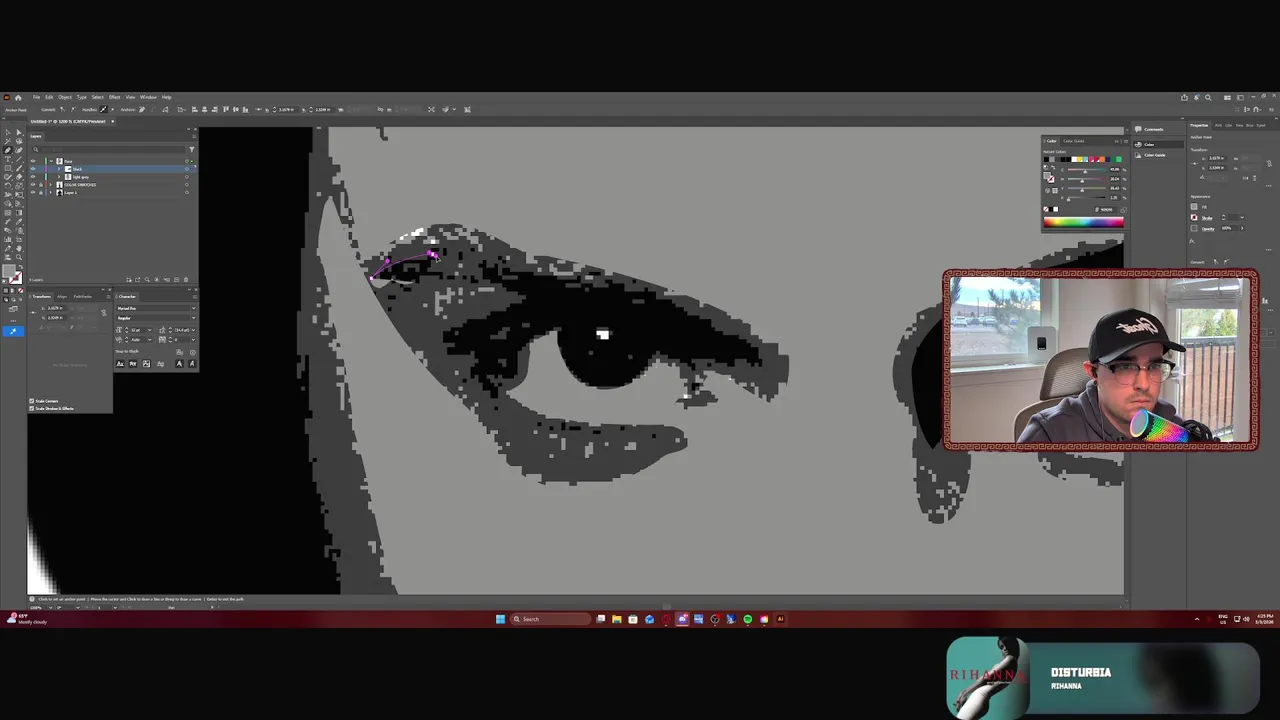
Task: Toggle the Scale Strokes & Effects checkbox
Action: [x=31, y=408]
